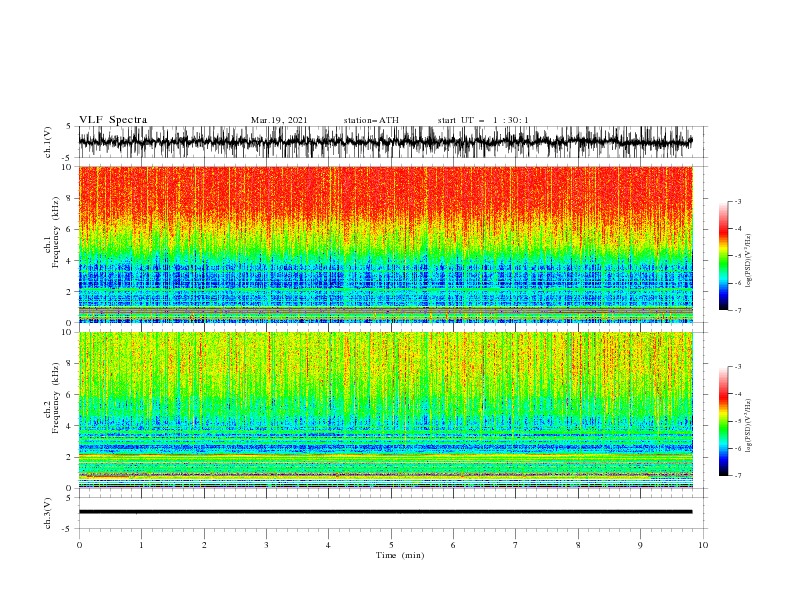Click the "-5" tick on the ch.1(V) axis
This screenshot has width=792, height=612.
click(68, 158)
